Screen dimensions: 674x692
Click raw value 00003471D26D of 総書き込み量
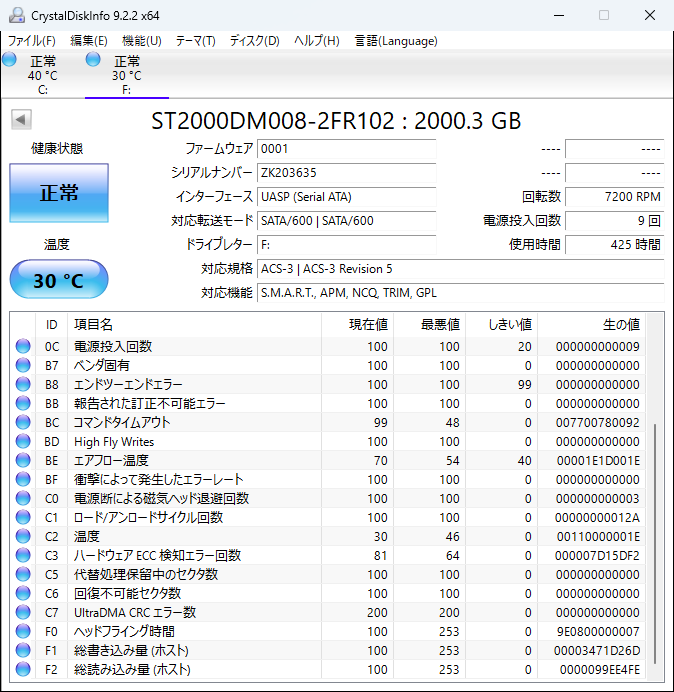(x=597, y=650)
